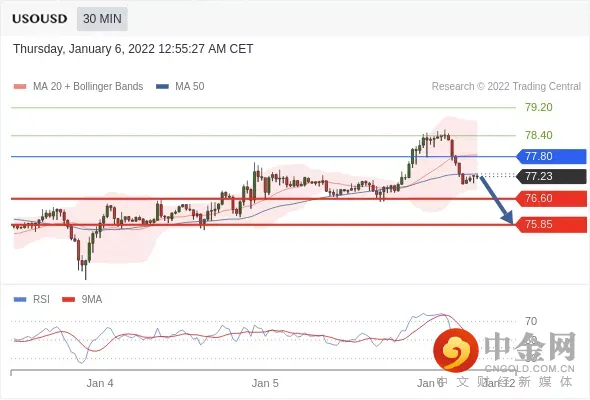Toggle the 'MA 50' legend label
Viewport: 590px width, 400px height.
190,87
